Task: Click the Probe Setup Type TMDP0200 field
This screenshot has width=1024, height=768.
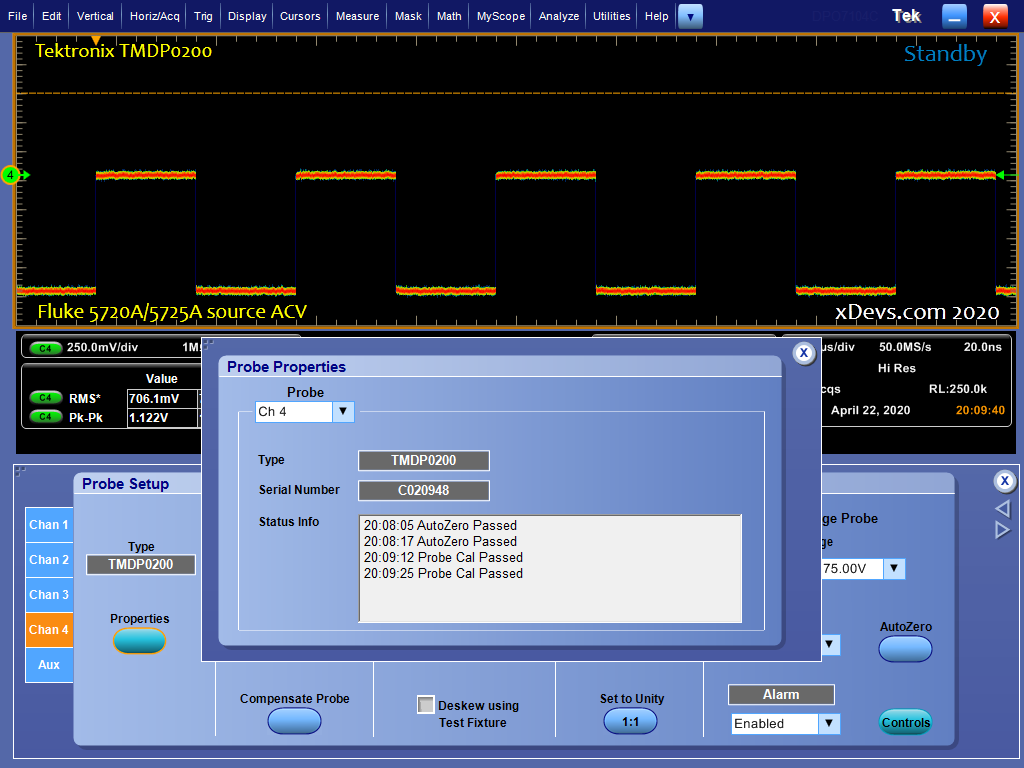Action: click(141, 565)
